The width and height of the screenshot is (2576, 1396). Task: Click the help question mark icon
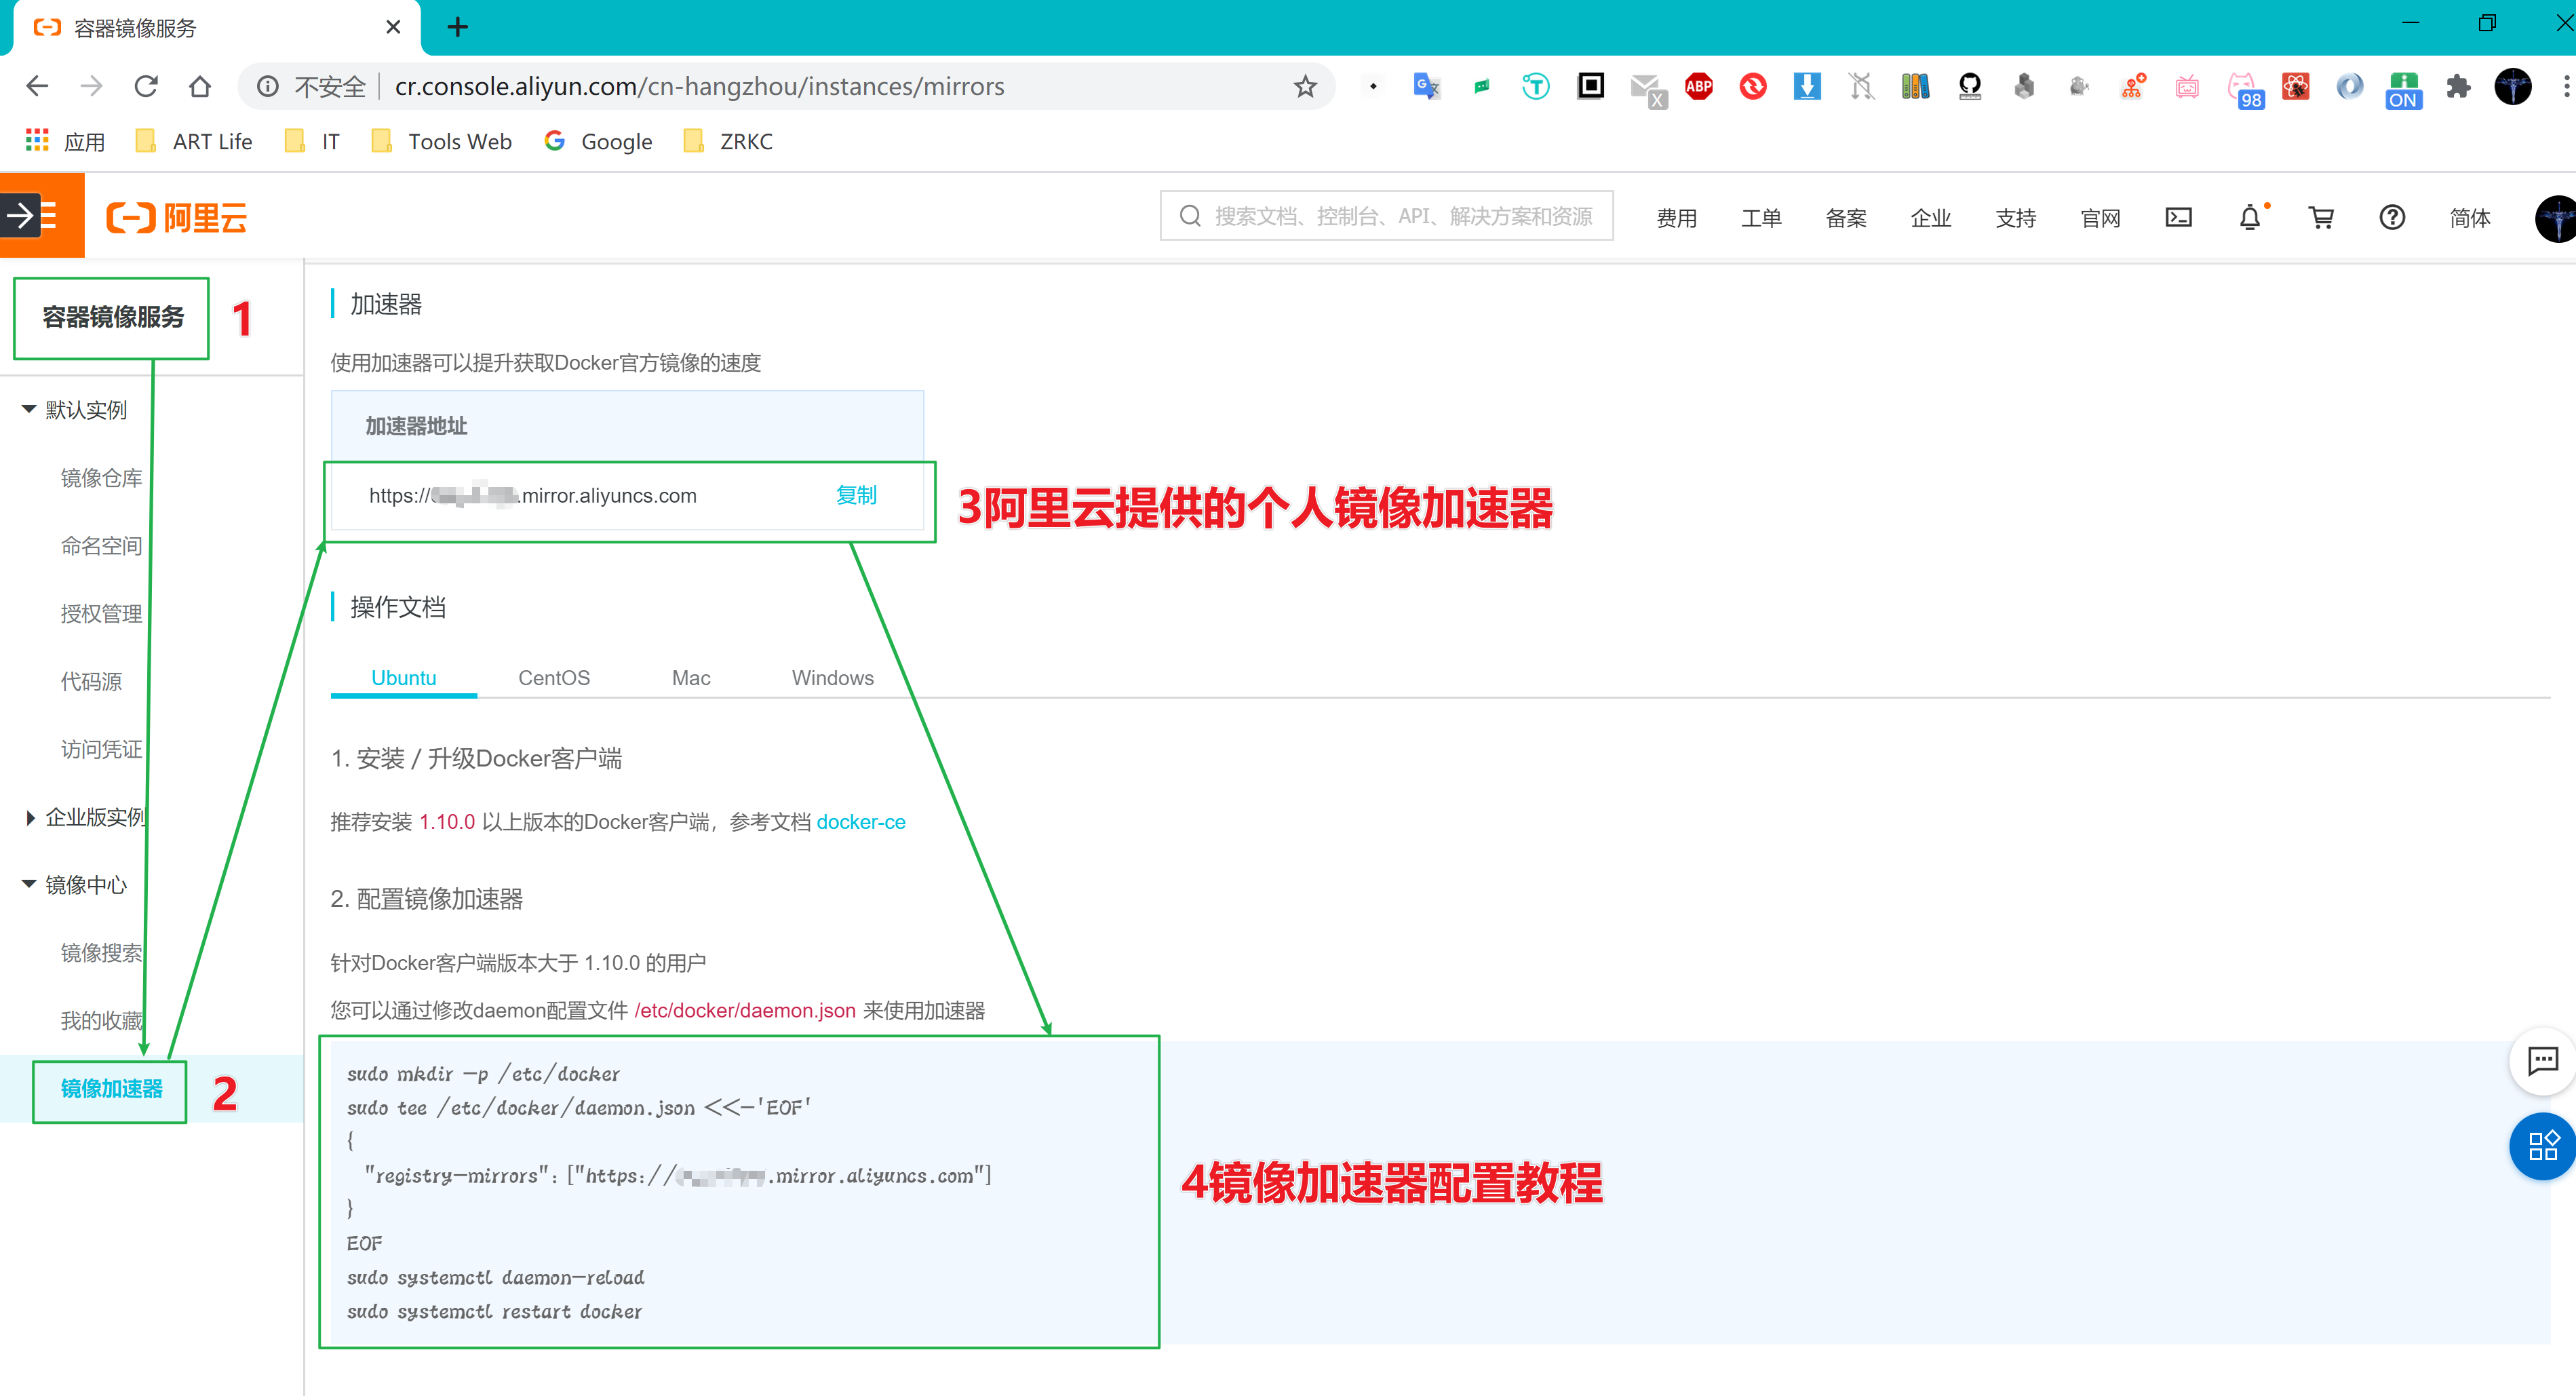2391,217
